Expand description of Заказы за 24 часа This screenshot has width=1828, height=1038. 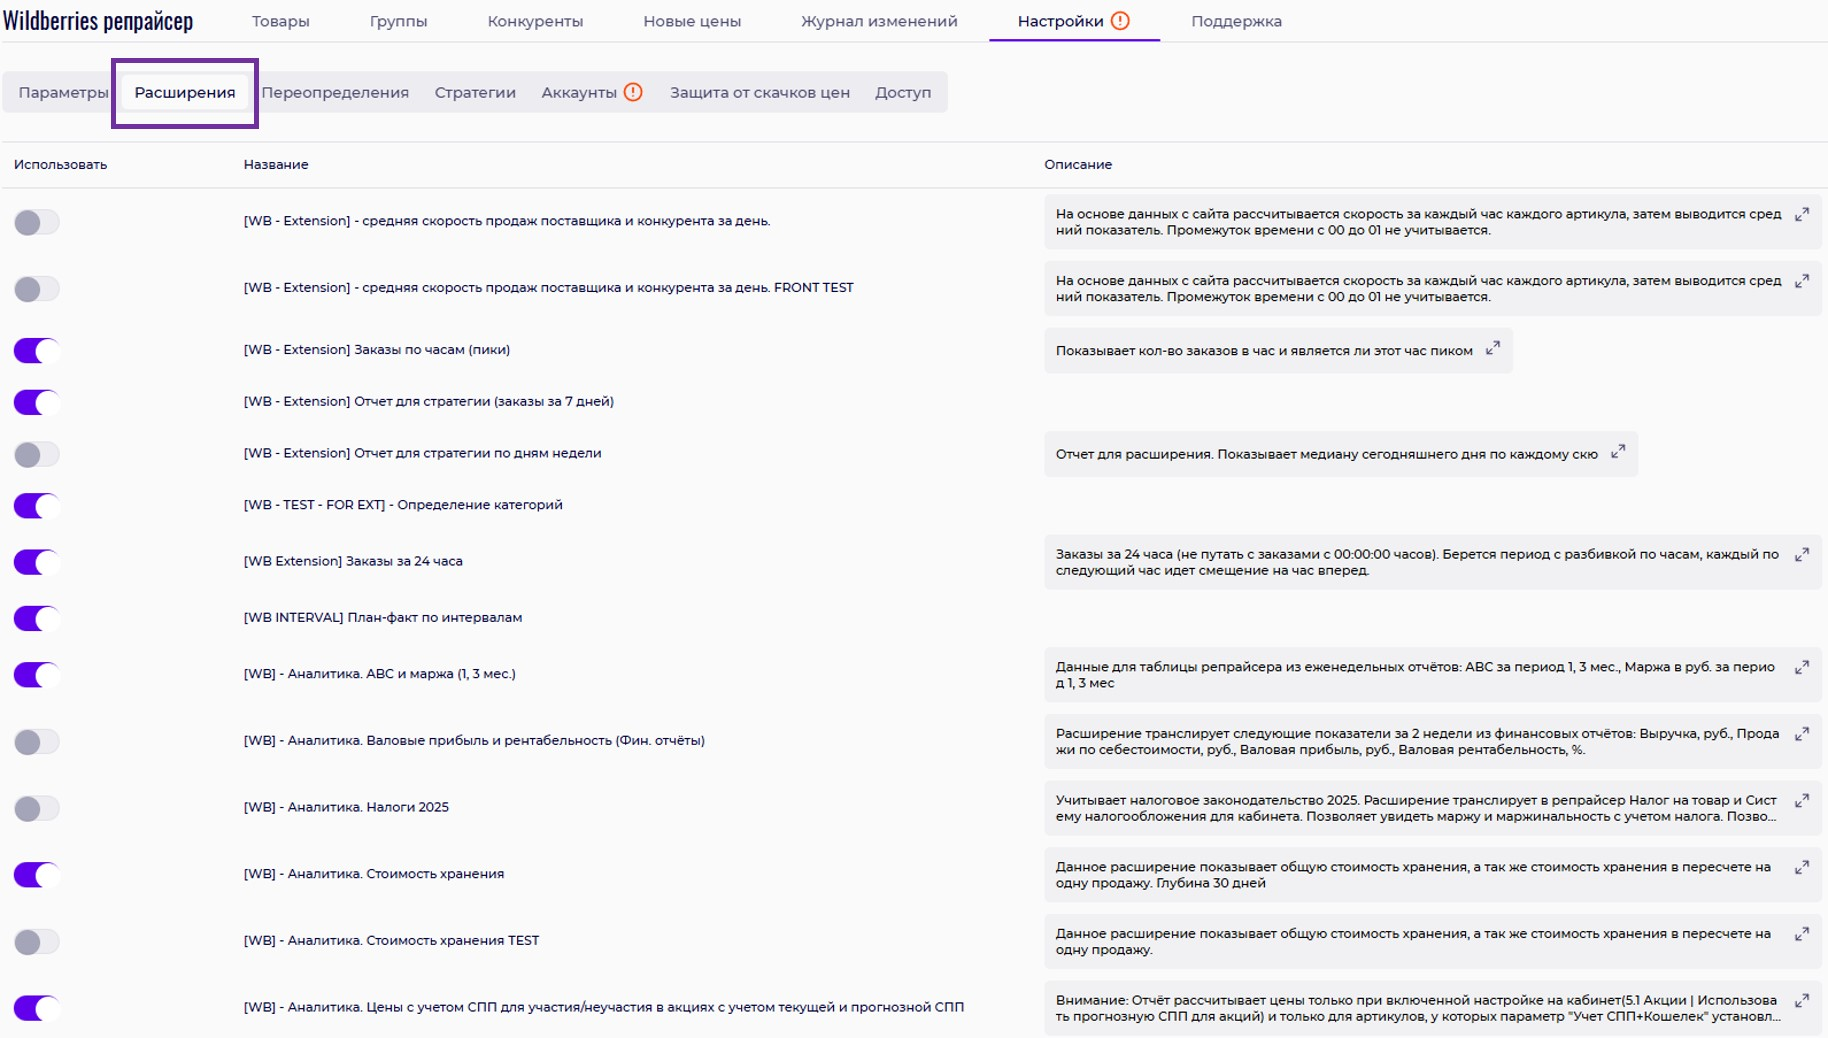pyautogui.click(x=1801, y=555)
